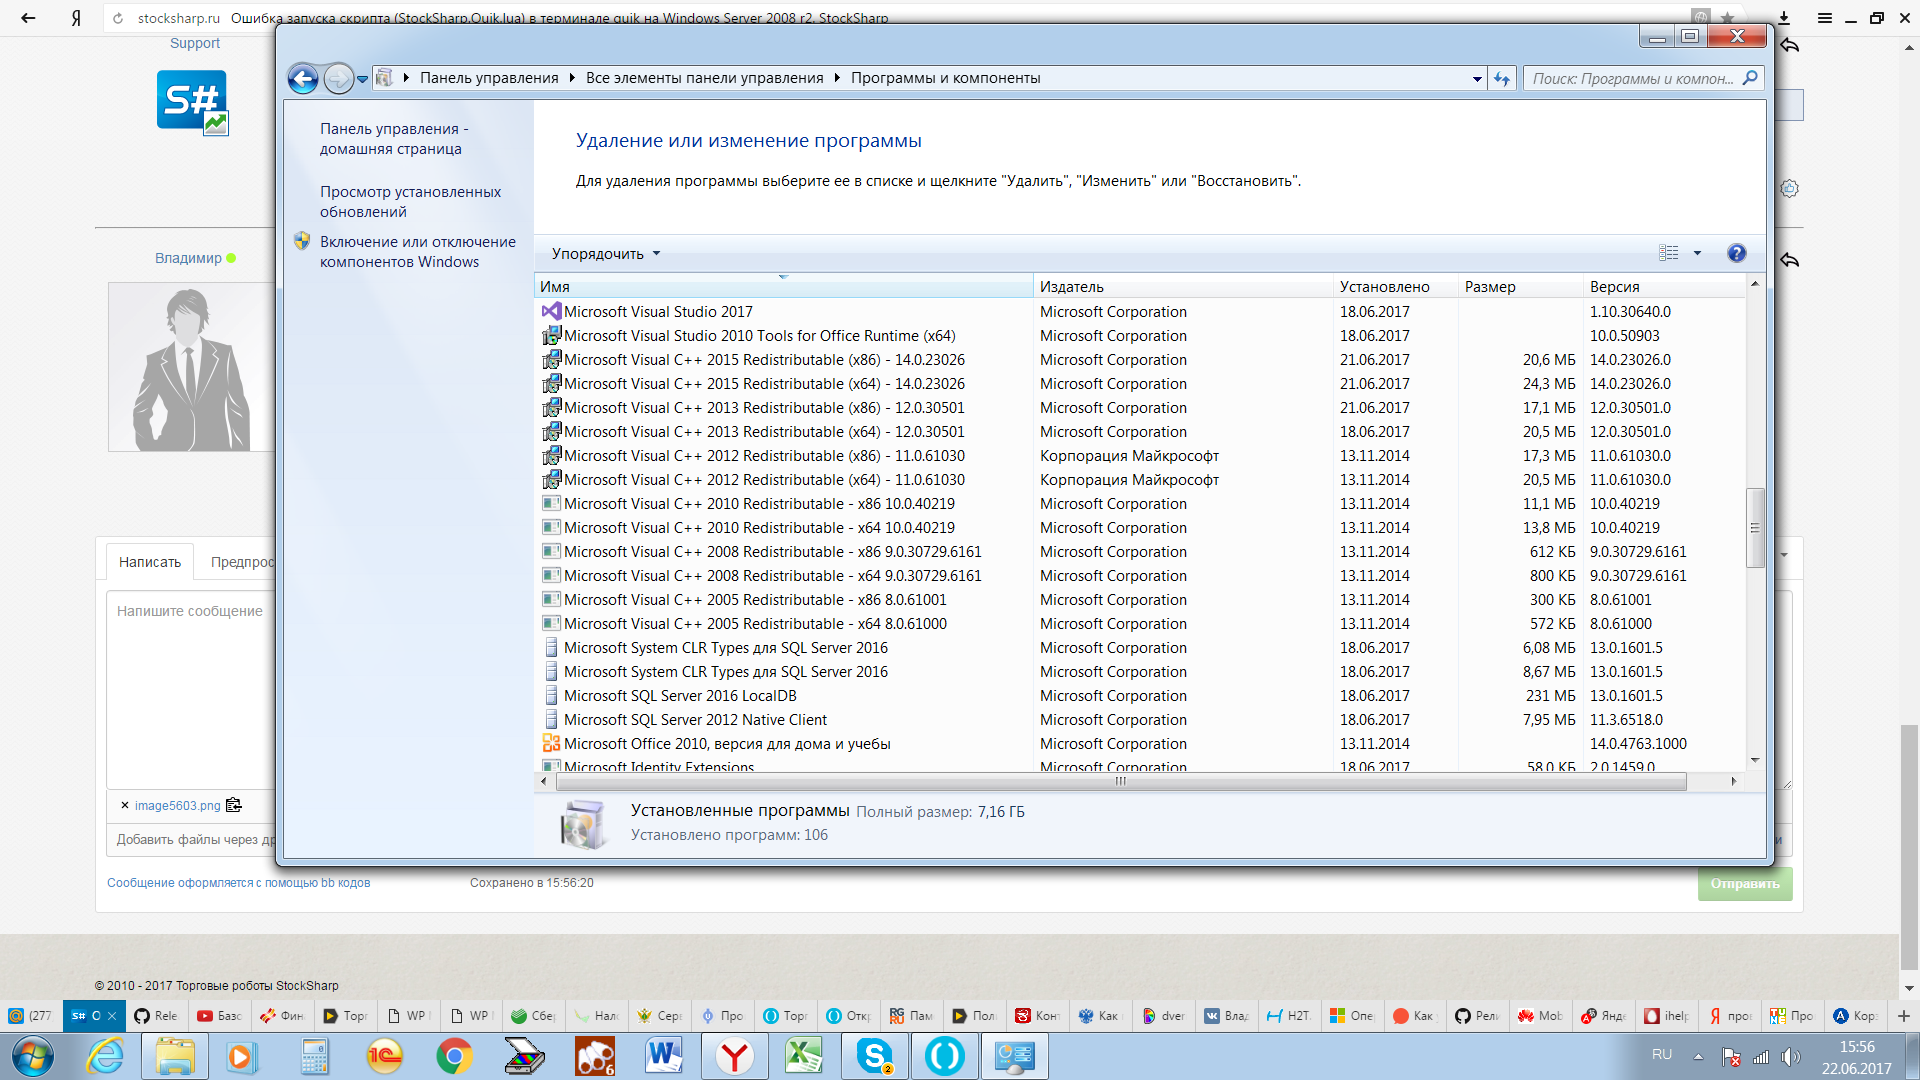Screen dimensions: 1920x1080
Task: Open the volume icon in system tray
Action: [1790, 1056]
